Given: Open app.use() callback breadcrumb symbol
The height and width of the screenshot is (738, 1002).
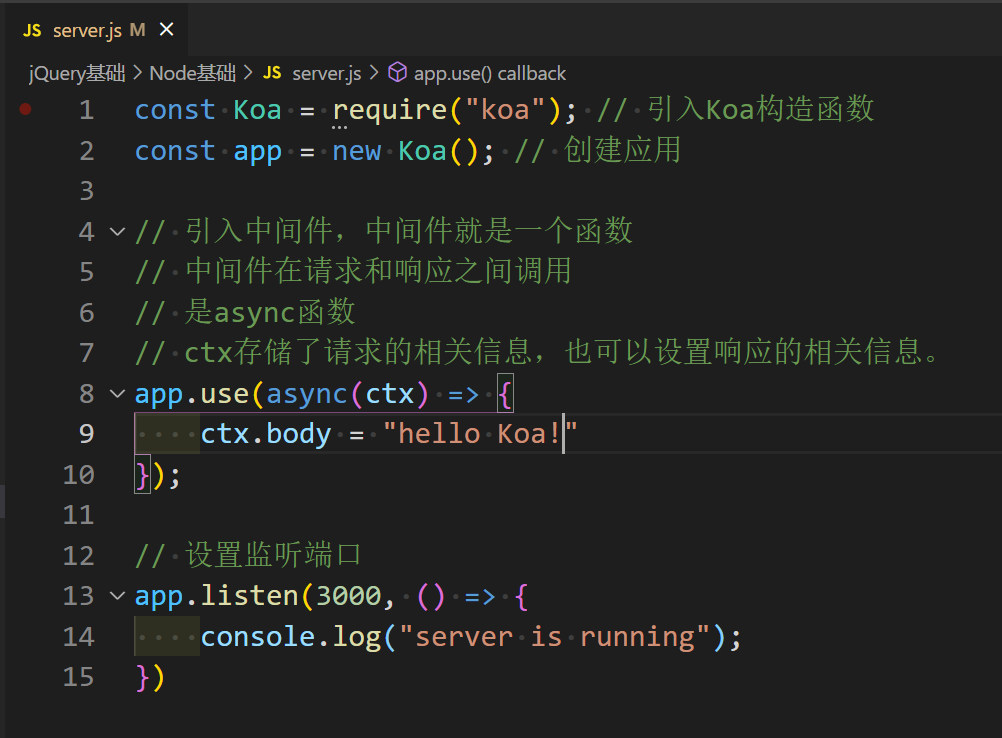Looking at the screenshot, I should pyautogui.click(x=489, y=73).
